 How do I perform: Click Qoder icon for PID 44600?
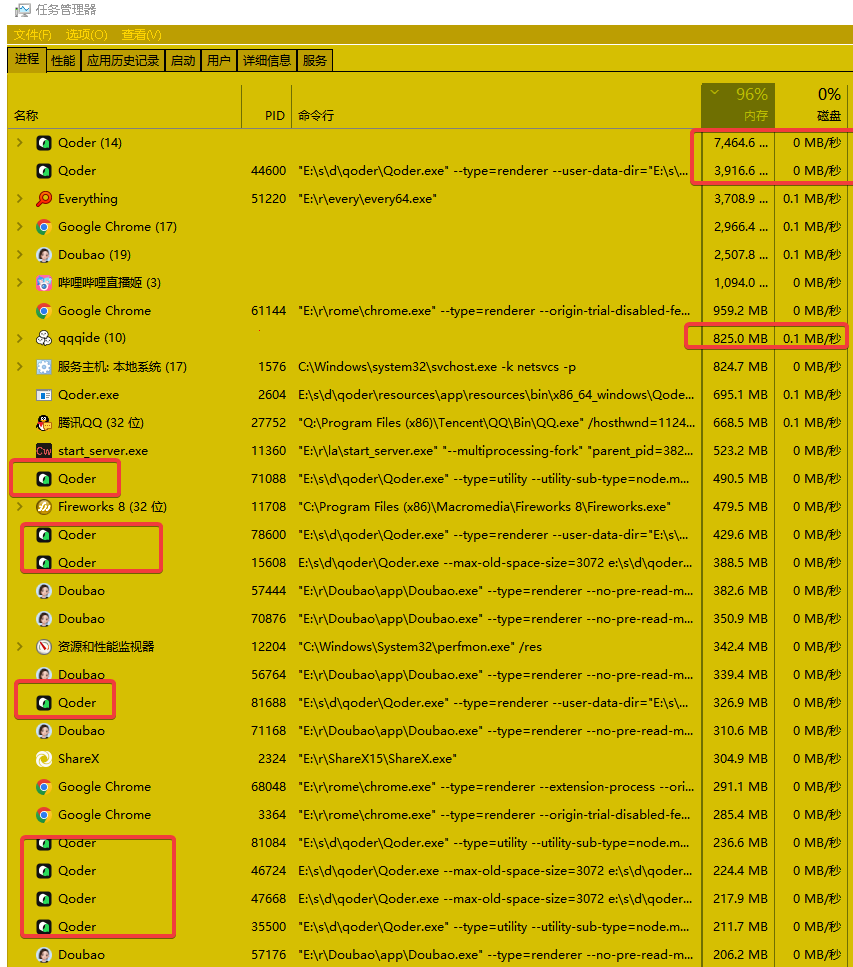pos(44,171)
